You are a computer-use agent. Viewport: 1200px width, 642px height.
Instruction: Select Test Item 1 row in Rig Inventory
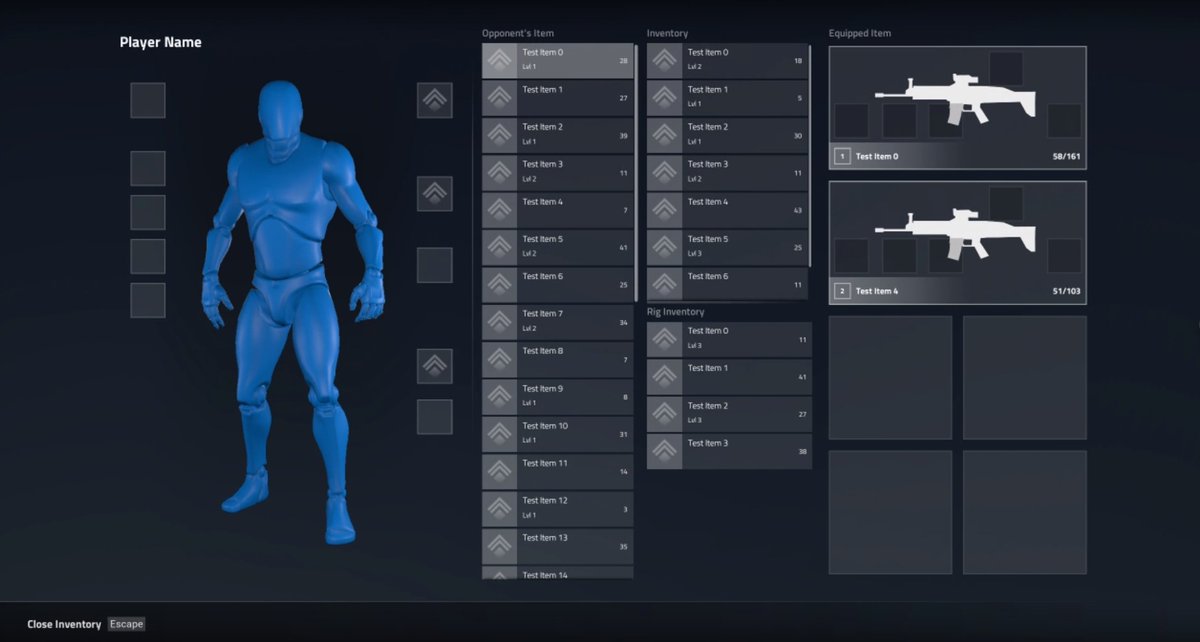tap(729, 377)
